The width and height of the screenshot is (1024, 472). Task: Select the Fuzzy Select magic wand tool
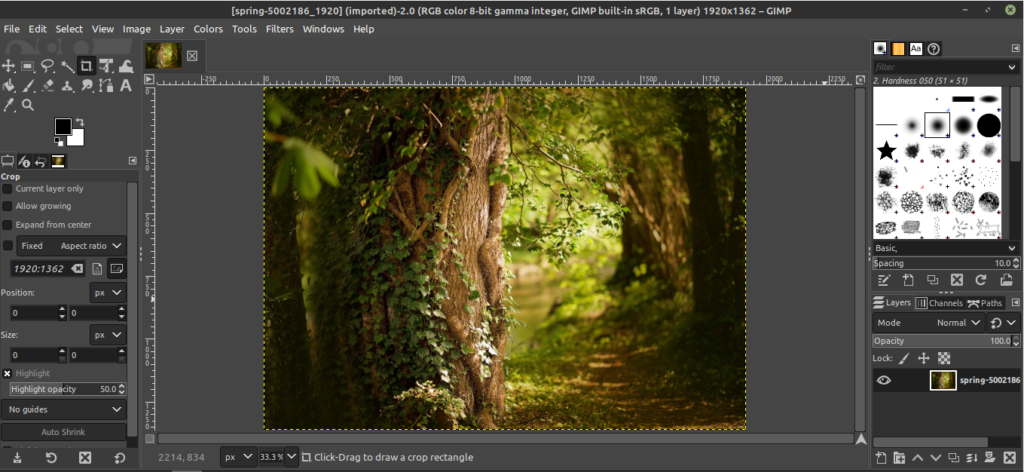click(67, 66)
